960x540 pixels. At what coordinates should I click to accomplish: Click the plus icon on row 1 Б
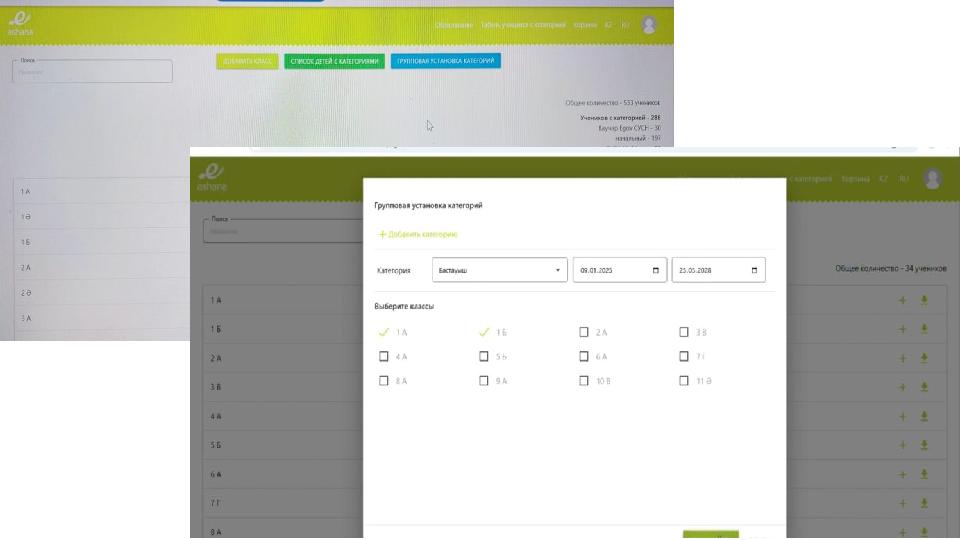pos(902,329)
